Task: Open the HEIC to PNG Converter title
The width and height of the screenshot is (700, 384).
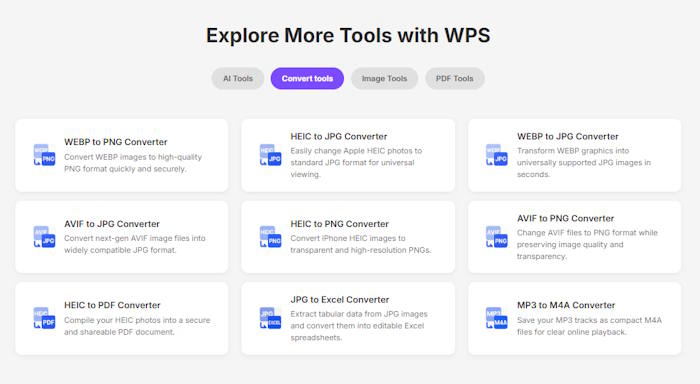Action: pos(340,224)
